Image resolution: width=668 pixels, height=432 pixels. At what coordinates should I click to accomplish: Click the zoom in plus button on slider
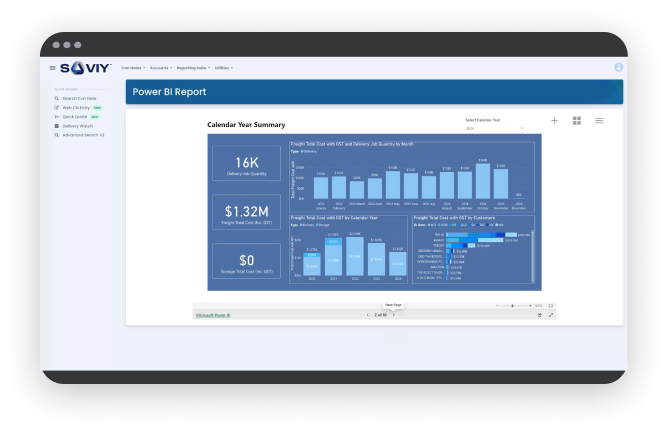click(x=530, y=305)
